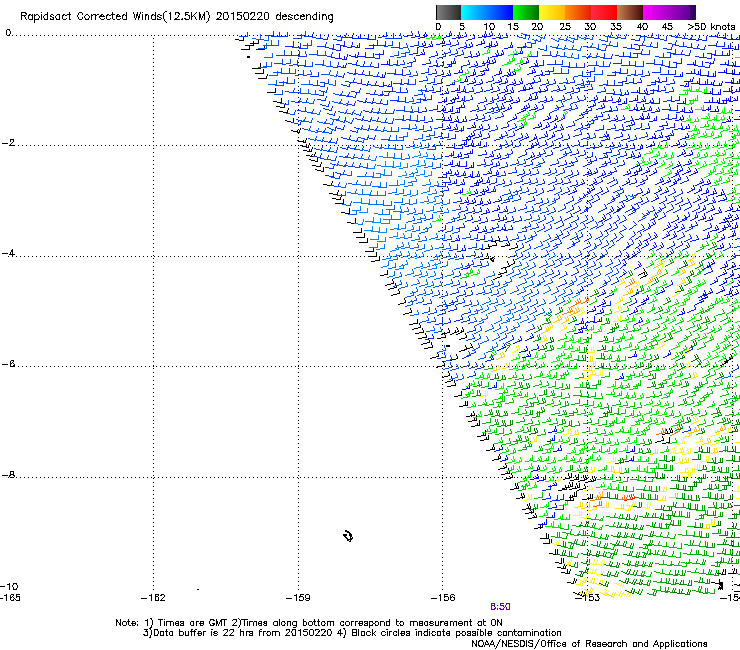
Task: Click the legend label '25'
Action: 565,27
